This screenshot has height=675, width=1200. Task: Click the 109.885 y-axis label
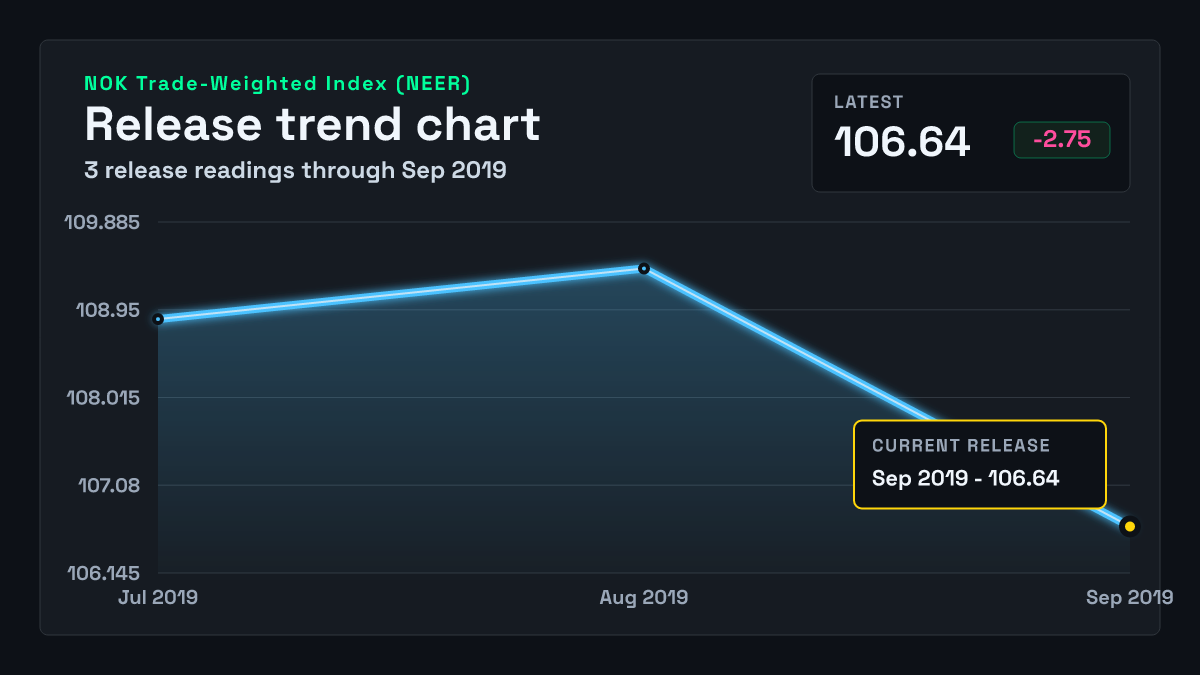[x=103, y=222]
